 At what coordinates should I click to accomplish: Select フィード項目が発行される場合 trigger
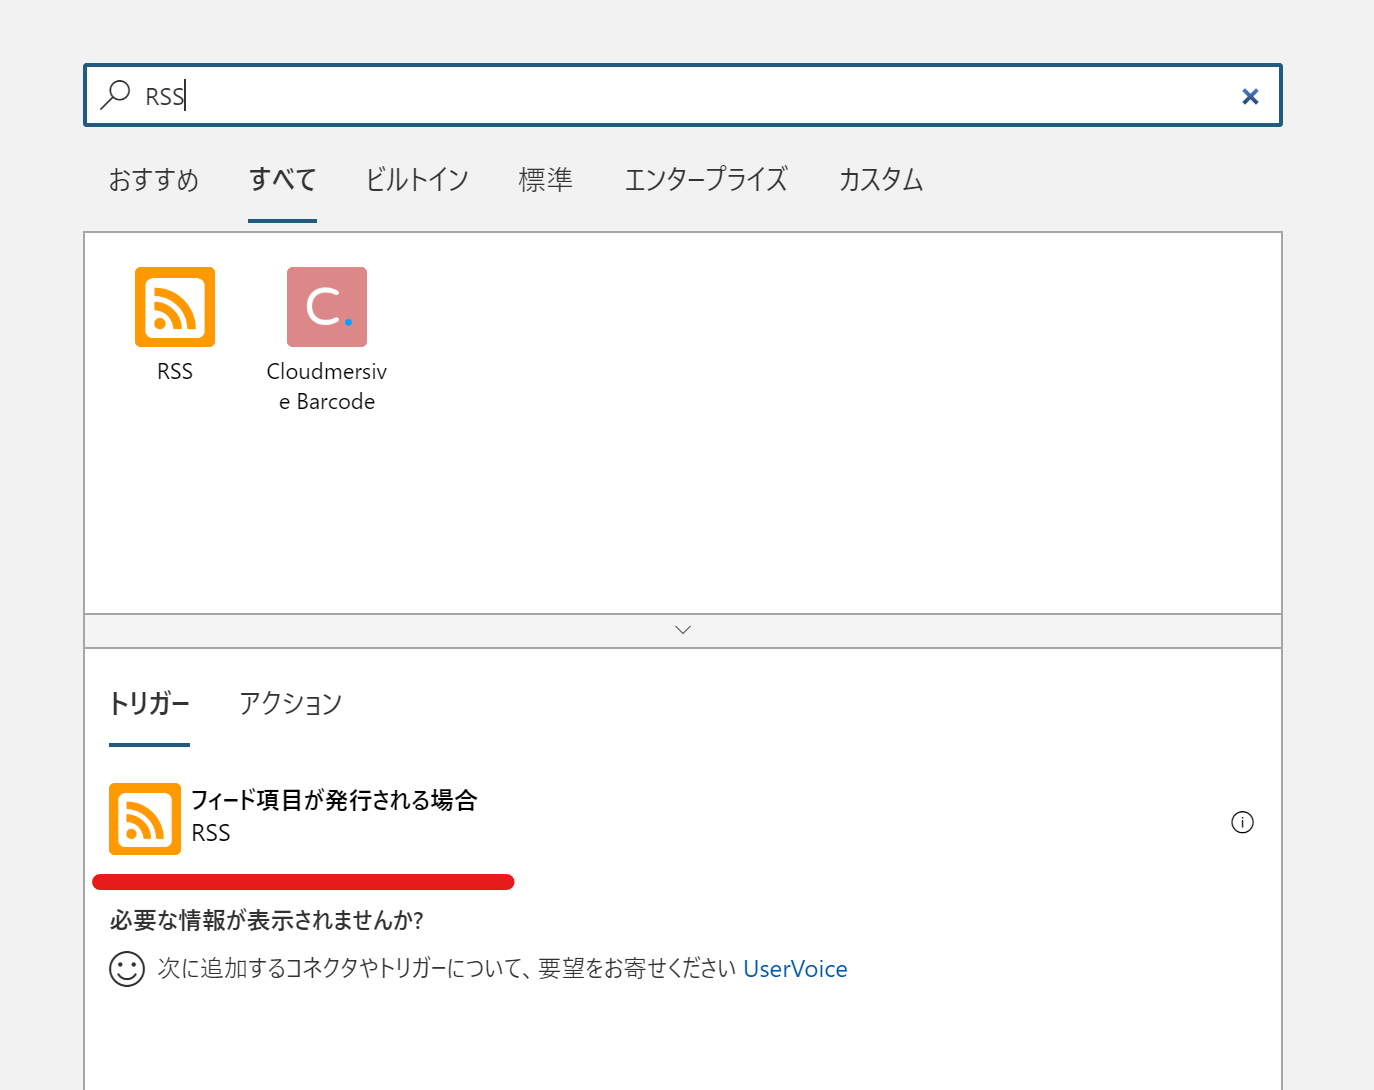coord(334,800)
